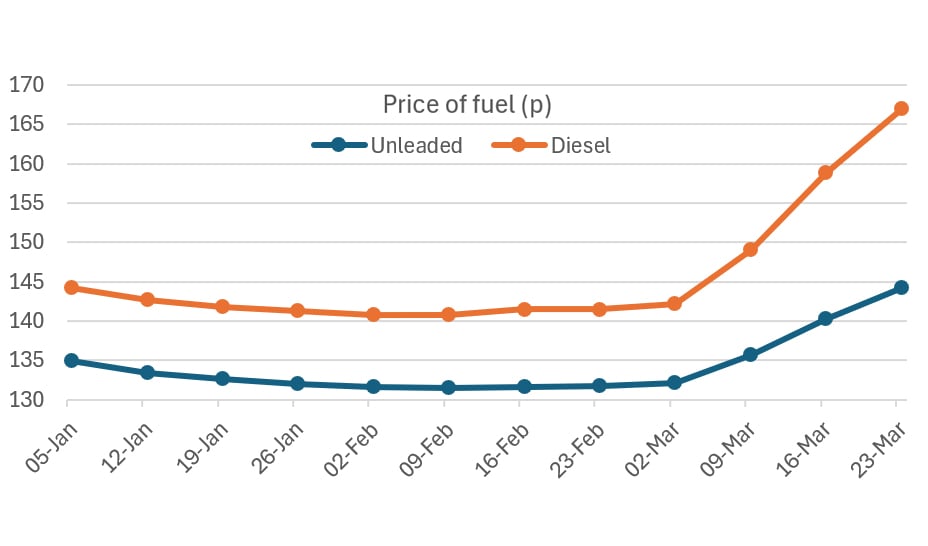Select the Unleaded data point for 23-Mar
This screenshot has height=546, width=928.
(x=901, y=287)
